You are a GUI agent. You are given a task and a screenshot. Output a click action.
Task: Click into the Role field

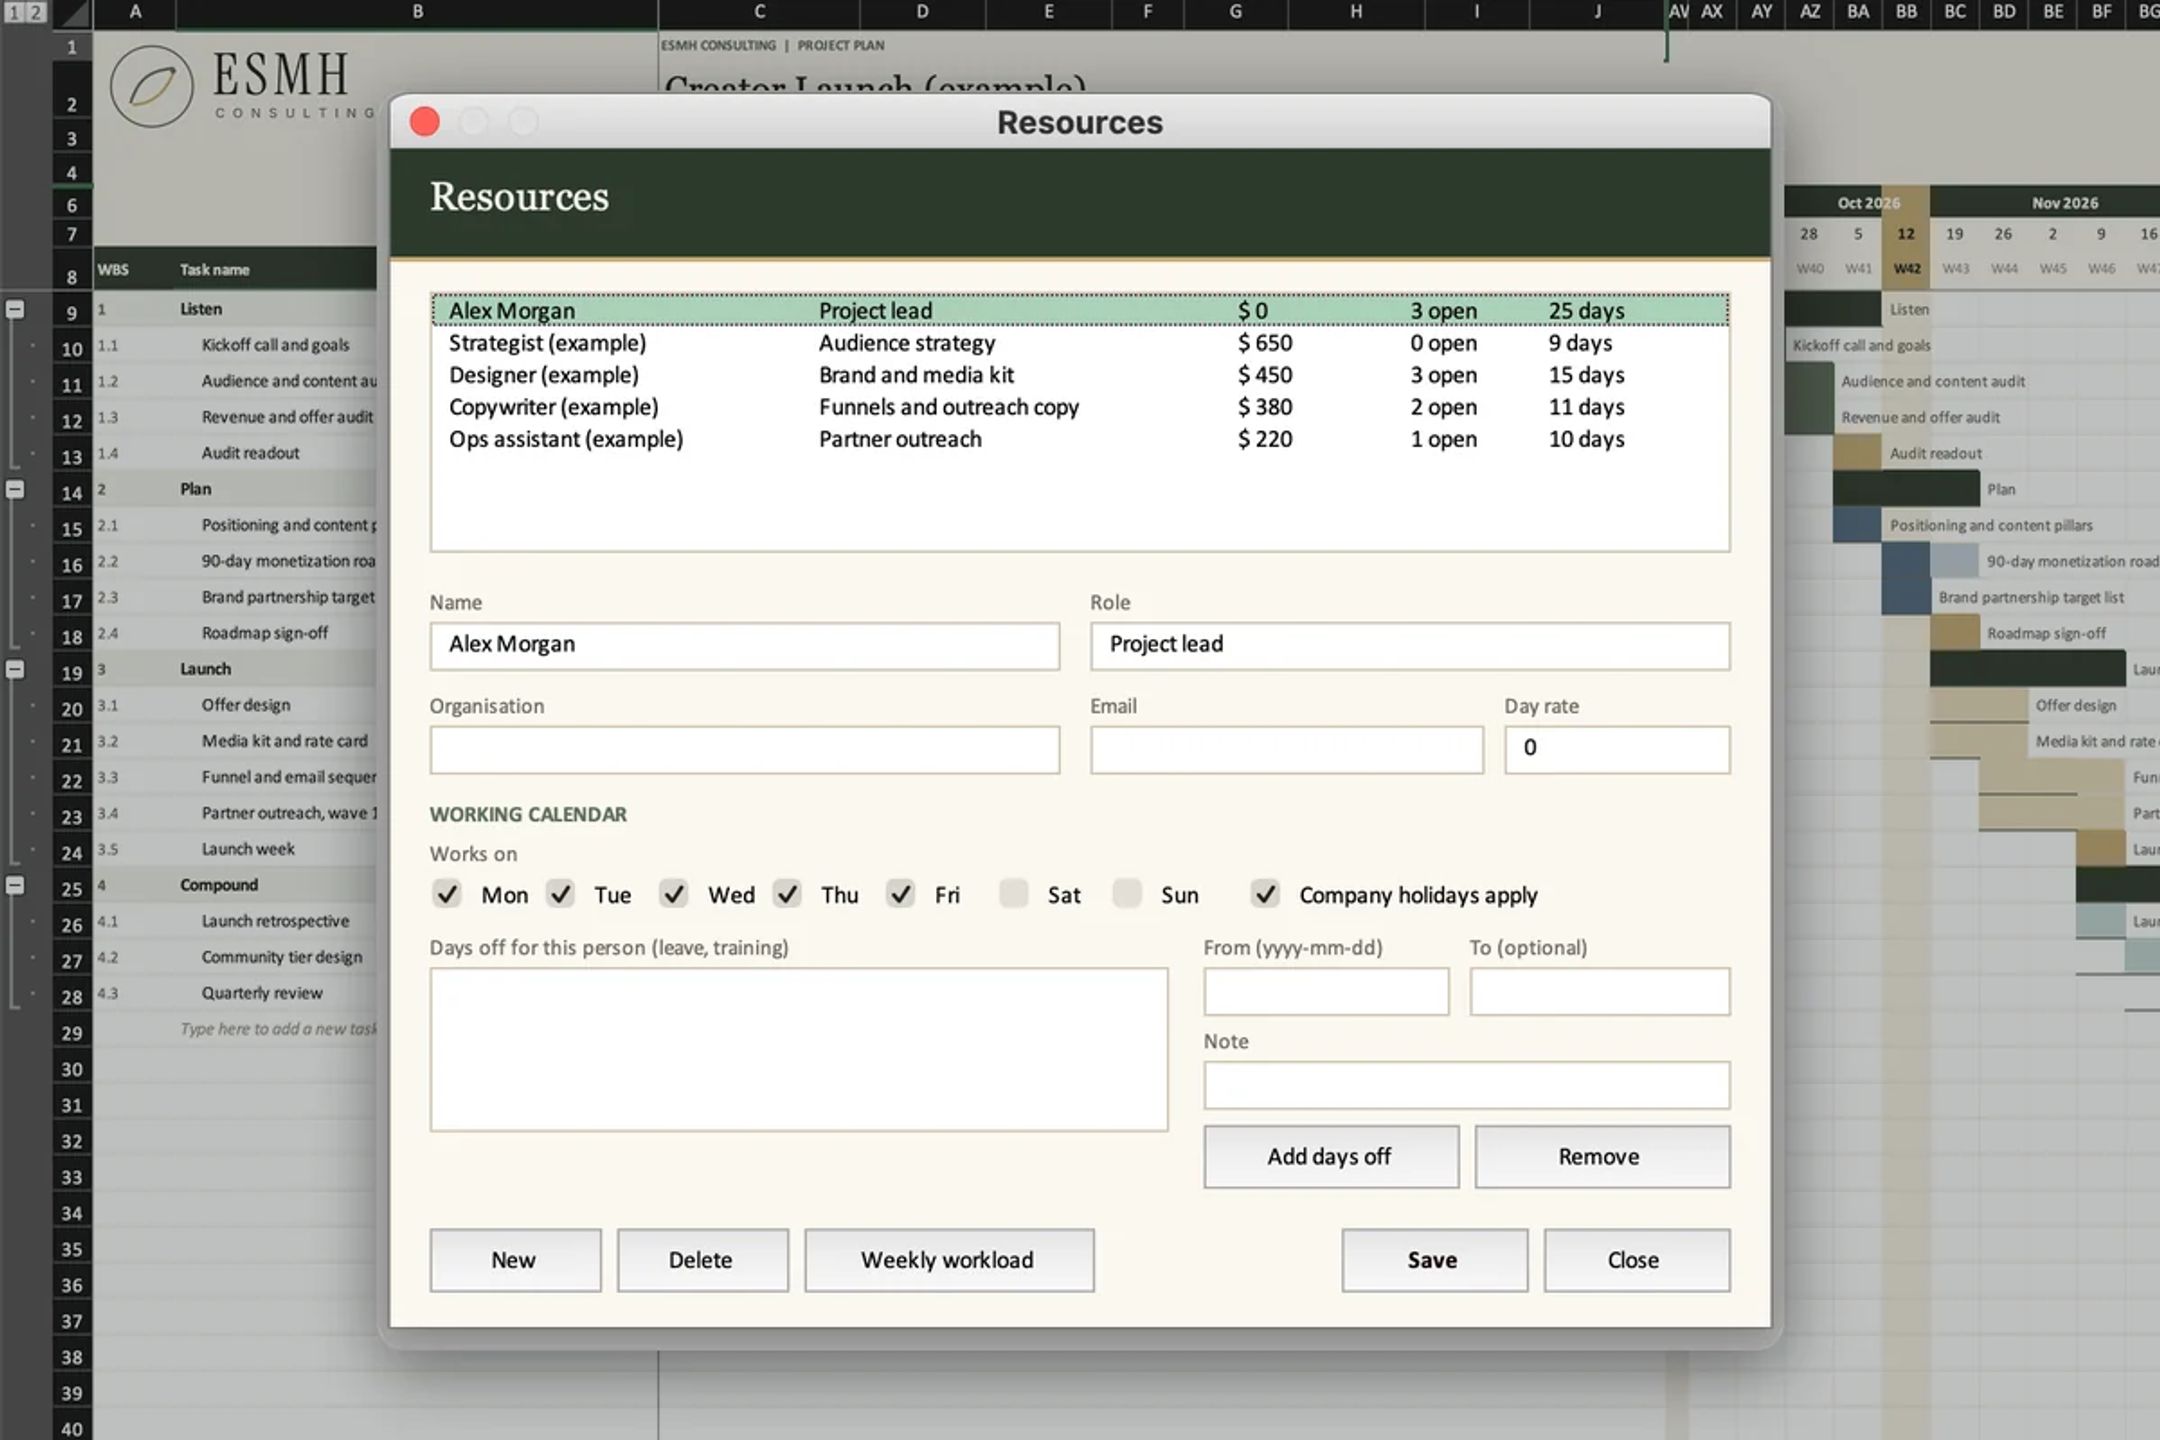pyautogui.click(x=1410, y=646)
